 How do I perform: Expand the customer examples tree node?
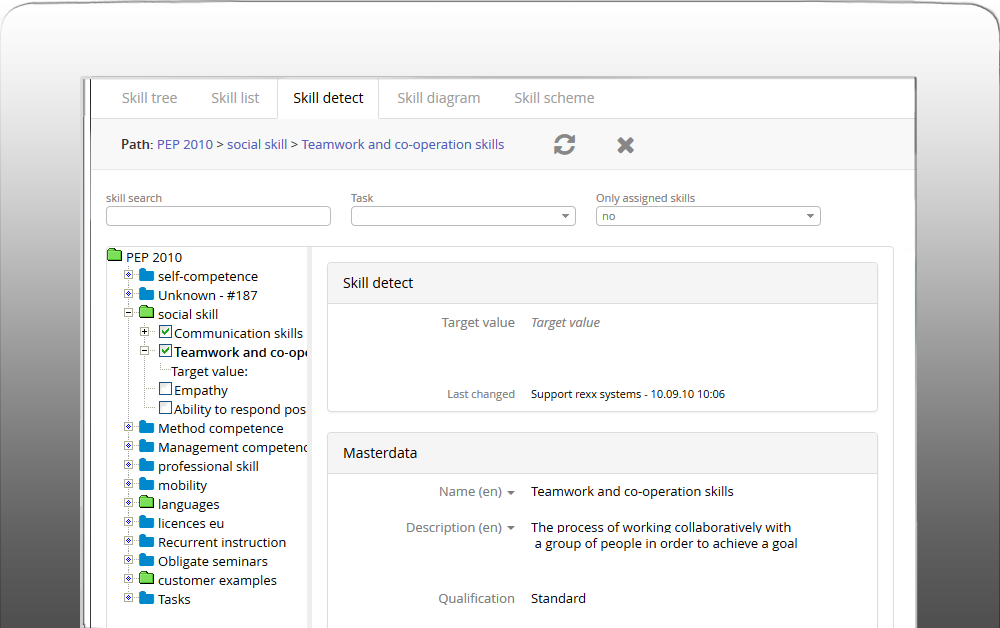(128, 579)
